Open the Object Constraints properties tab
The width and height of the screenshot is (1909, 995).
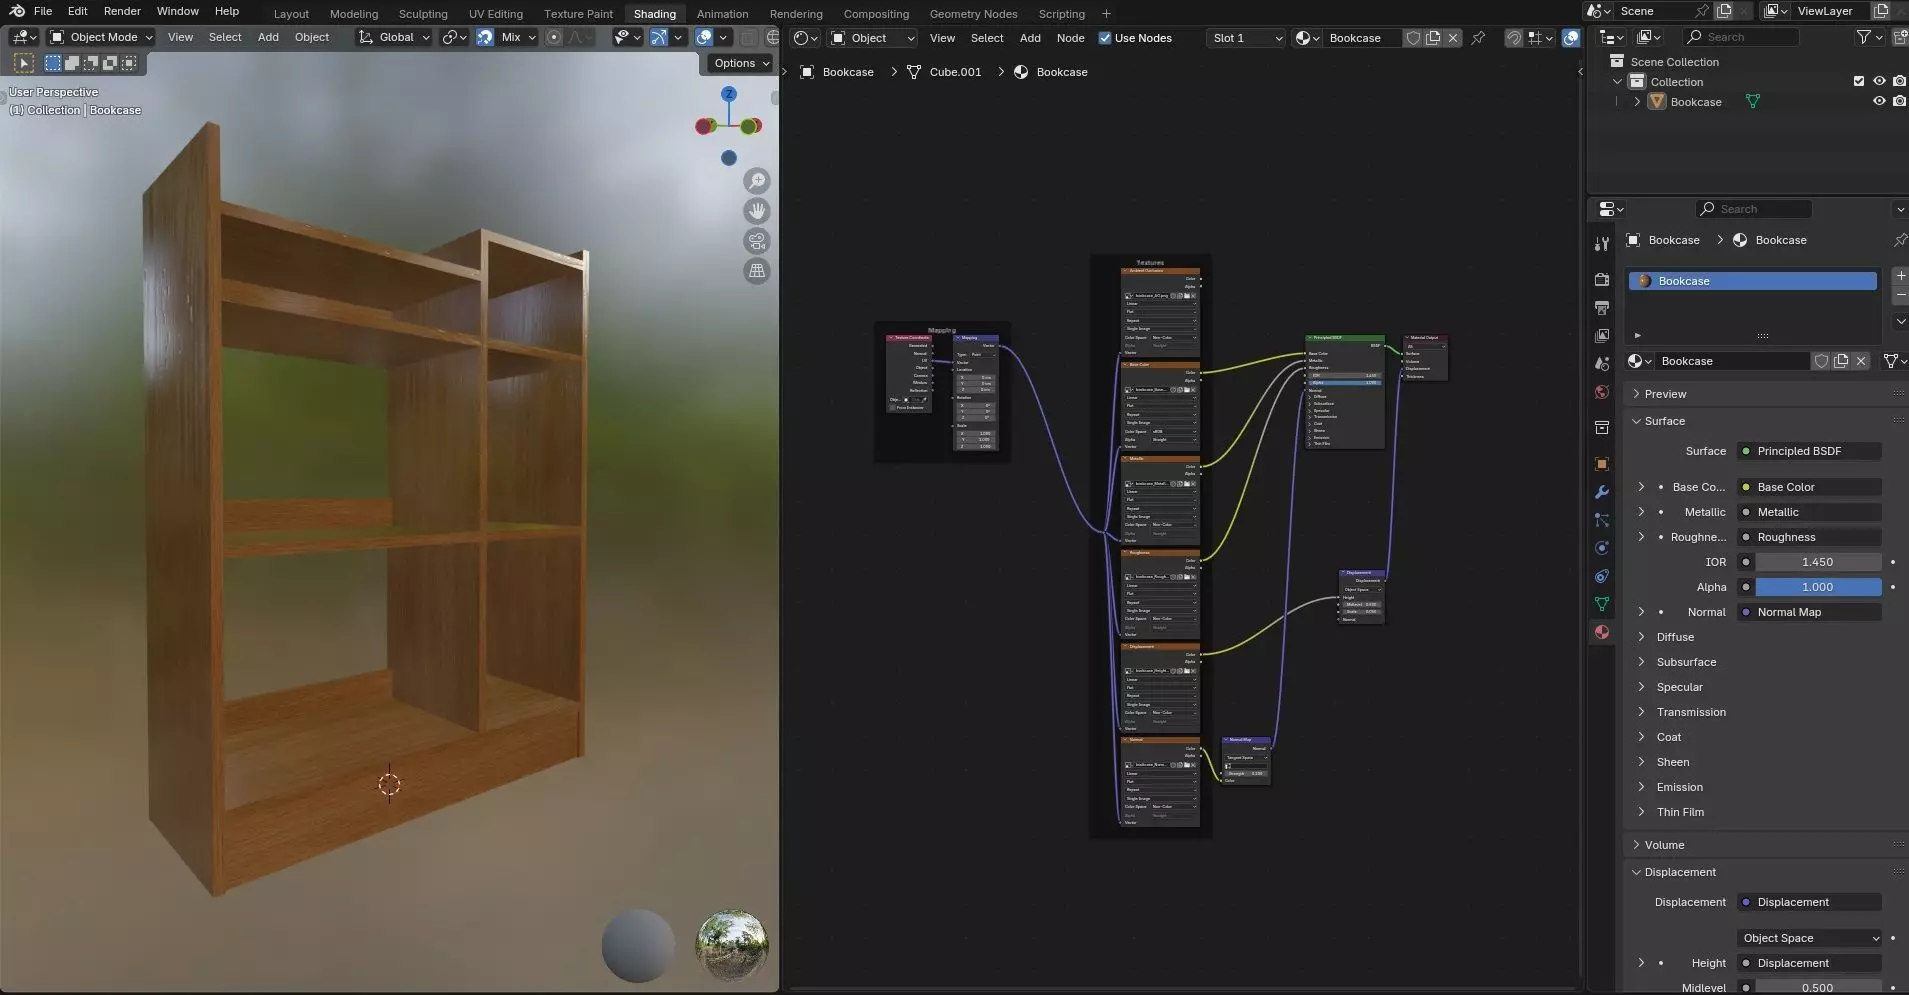coord(1602,576)
